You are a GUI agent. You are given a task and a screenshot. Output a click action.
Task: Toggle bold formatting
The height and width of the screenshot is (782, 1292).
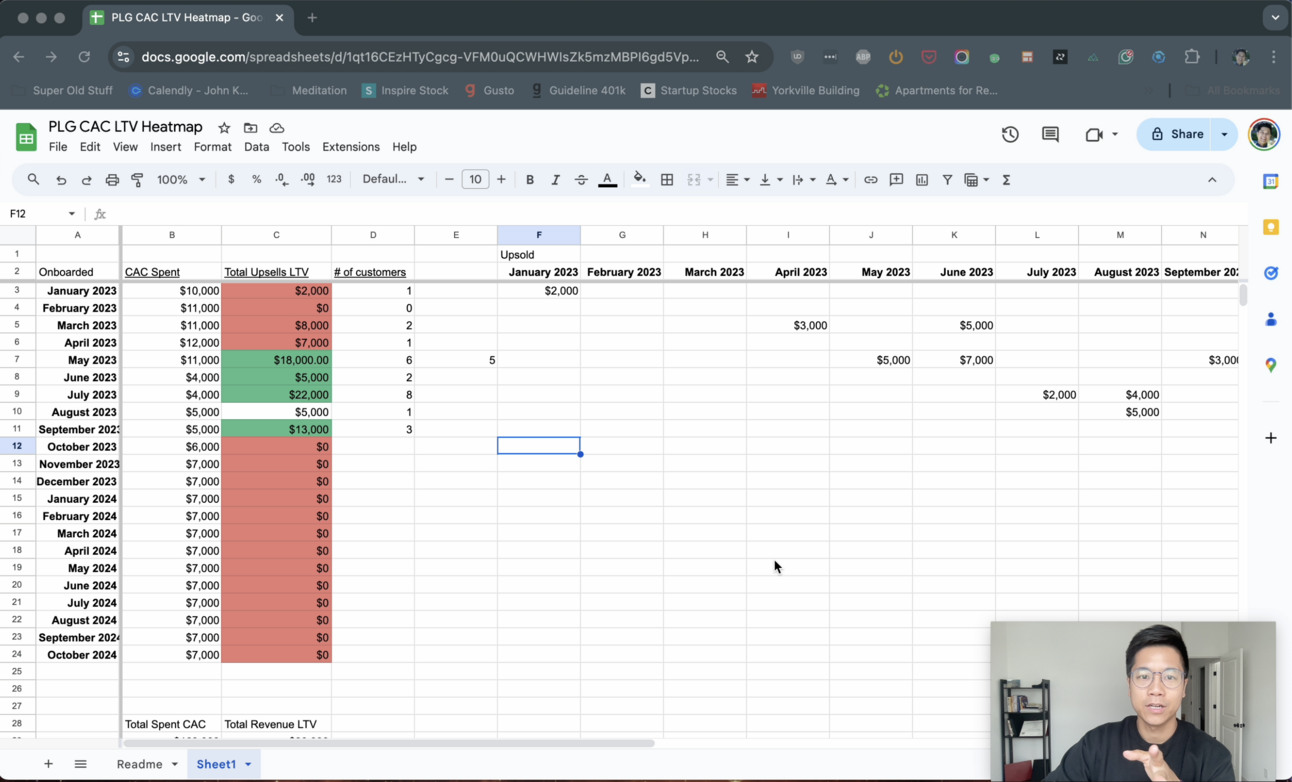click(530, 179)
